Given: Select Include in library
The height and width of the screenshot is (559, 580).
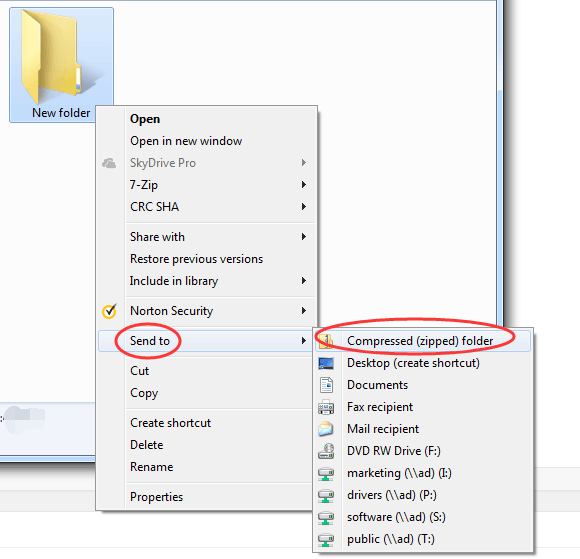Looking at the screenshot, I should coord(206,281).
